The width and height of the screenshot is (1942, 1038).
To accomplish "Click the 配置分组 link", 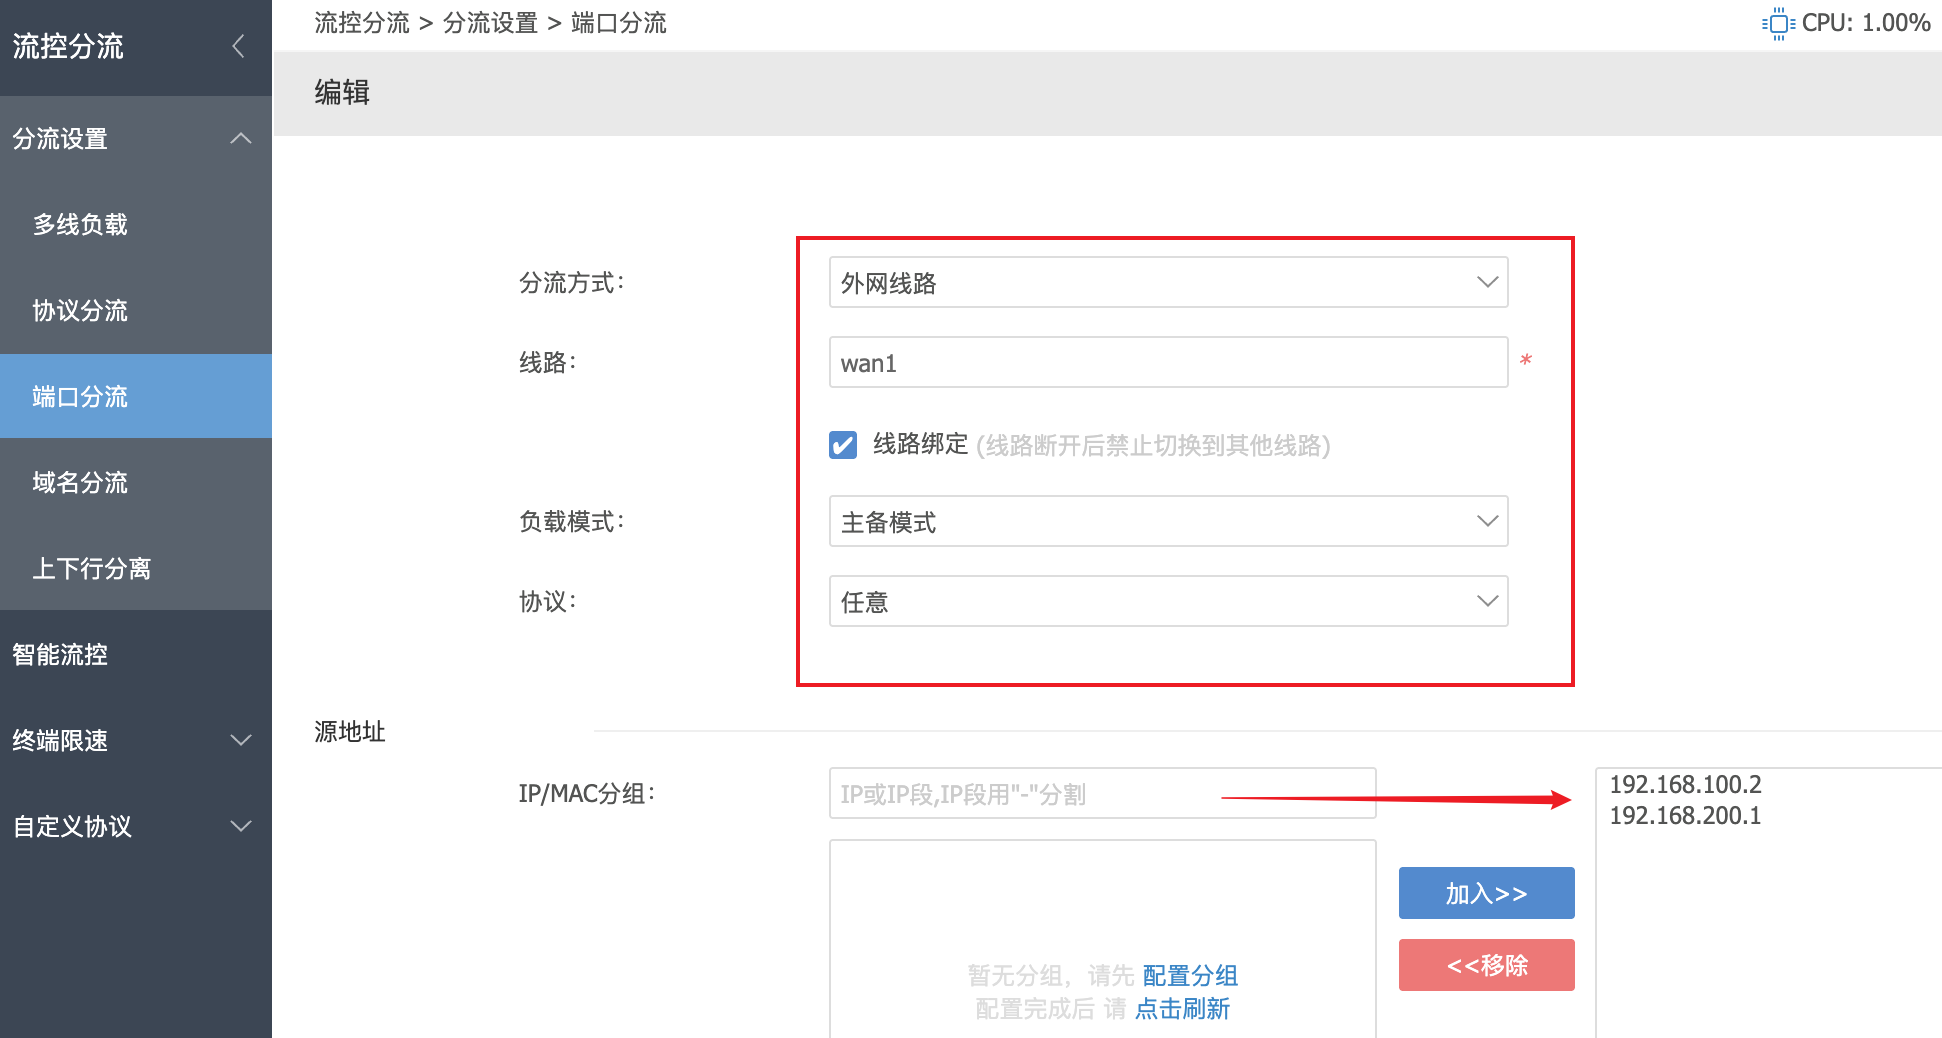I will click(x=1190, y=975).
